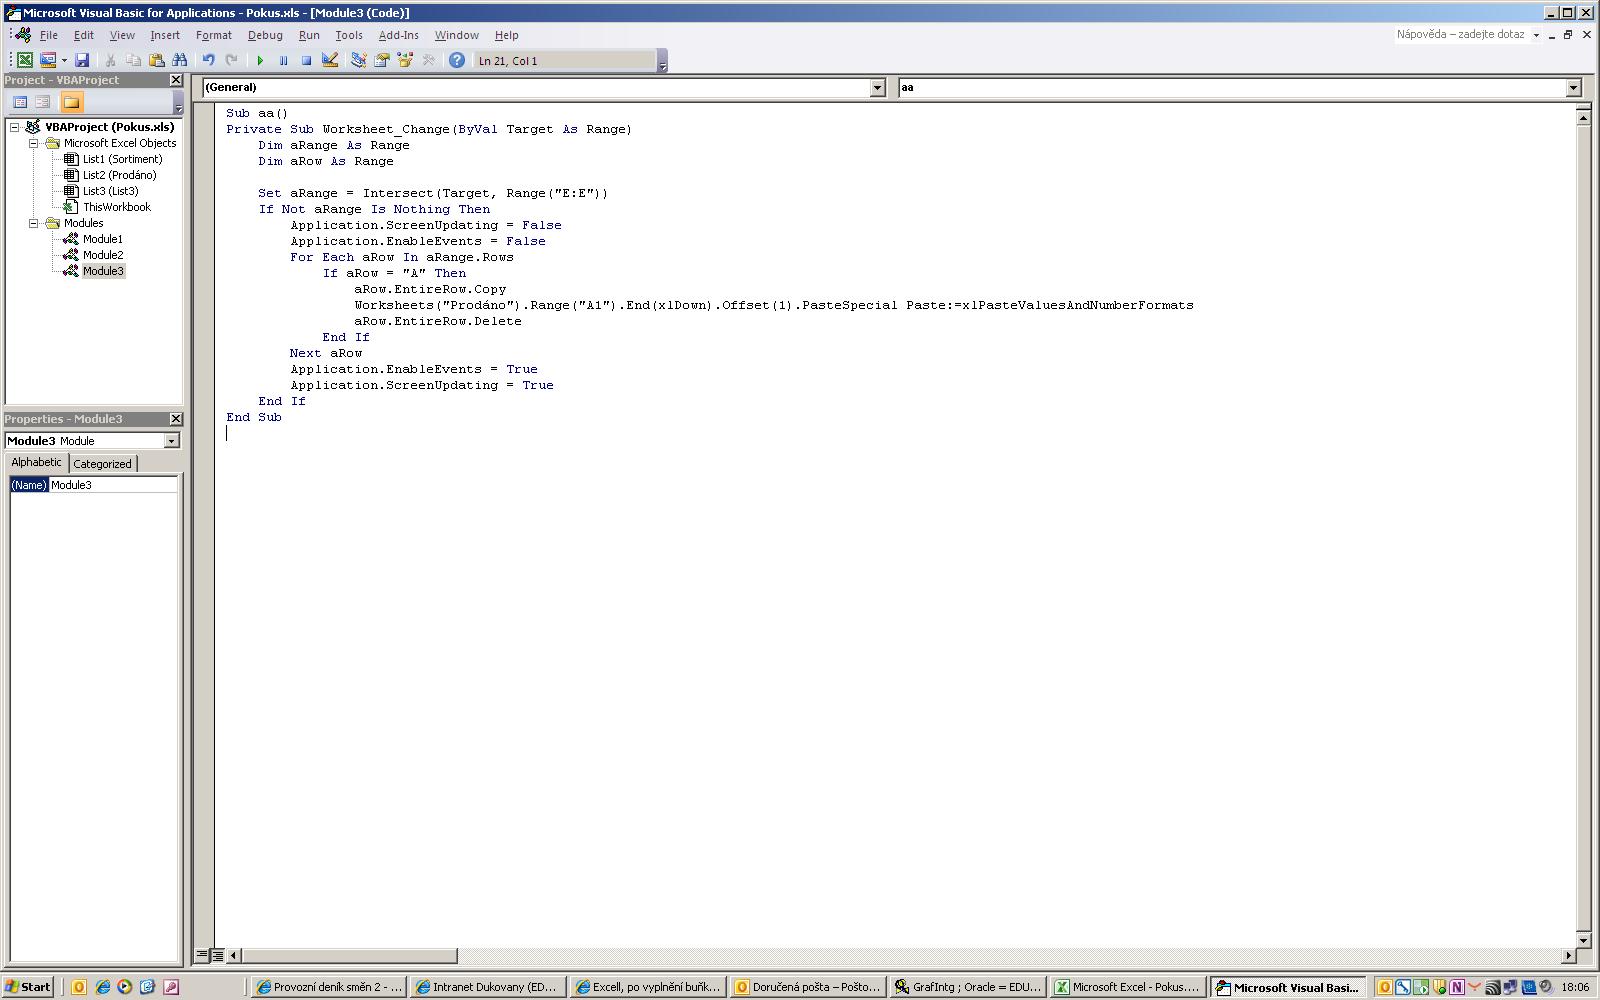1600x1000 pixels.
Task: Click the help search box Nápověda
Action: [x=1461, y=35]
